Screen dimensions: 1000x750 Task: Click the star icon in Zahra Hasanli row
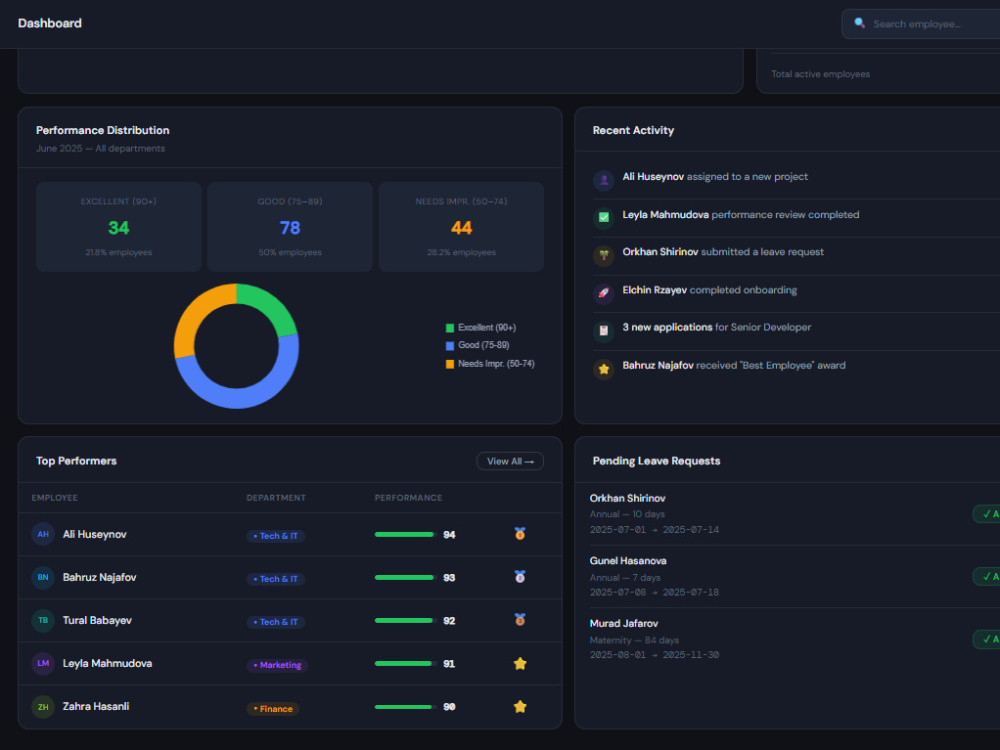click(x=520, y=706)
